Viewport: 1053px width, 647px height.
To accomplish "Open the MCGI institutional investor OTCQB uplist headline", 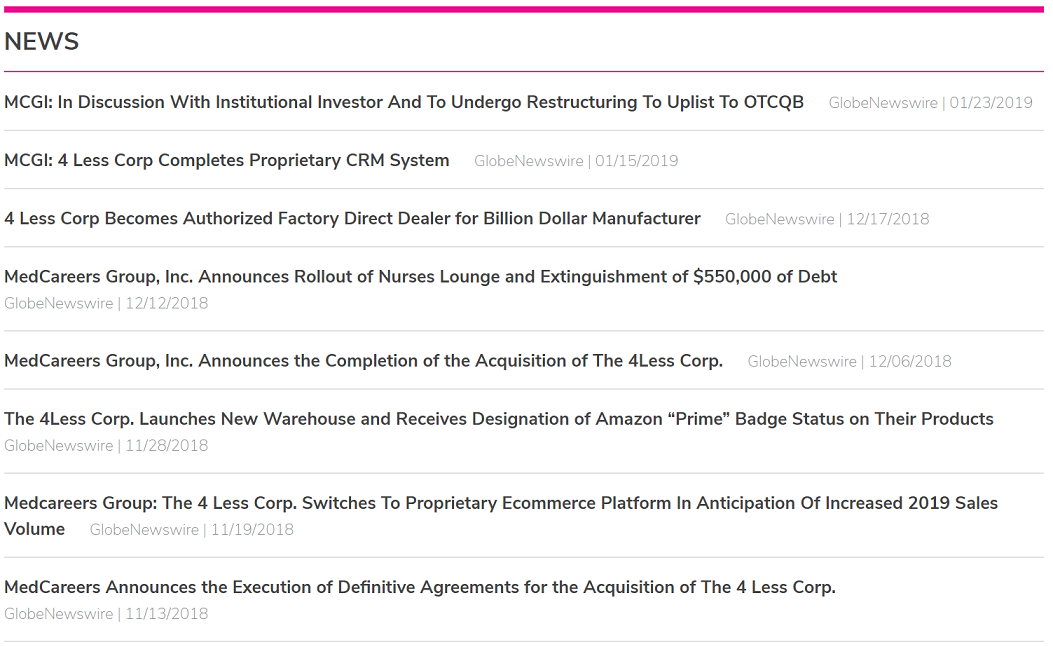I will (404, 102).
